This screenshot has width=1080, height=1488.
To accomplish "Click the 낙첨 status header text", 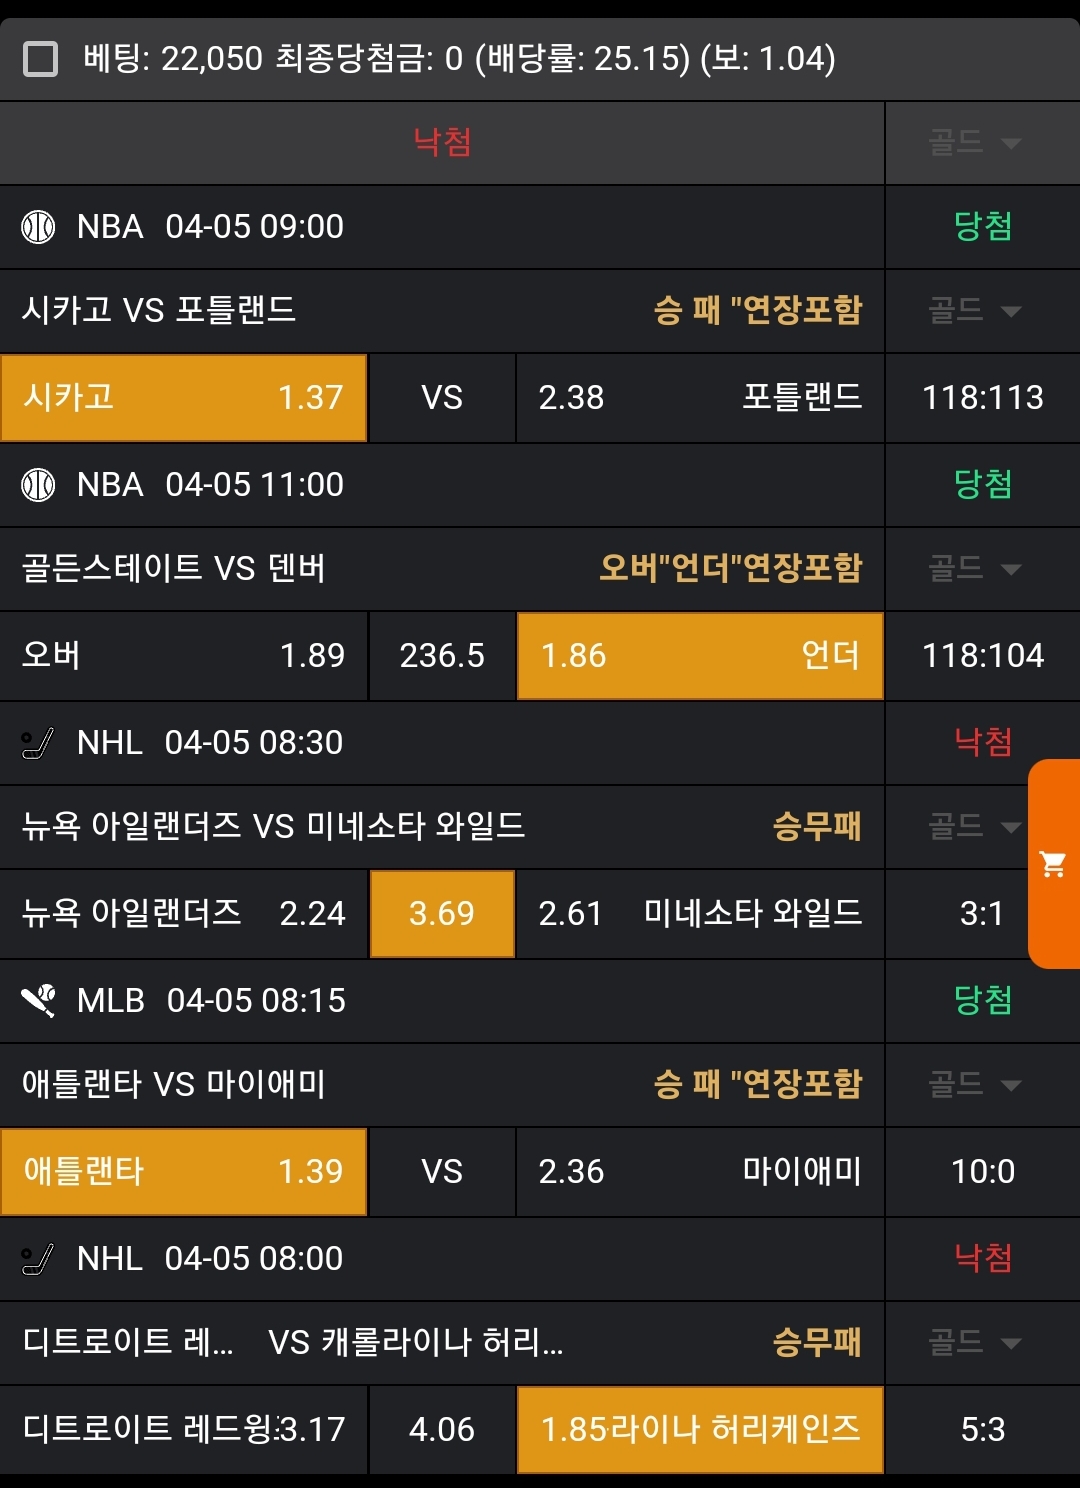I will (x=442, y=142).
